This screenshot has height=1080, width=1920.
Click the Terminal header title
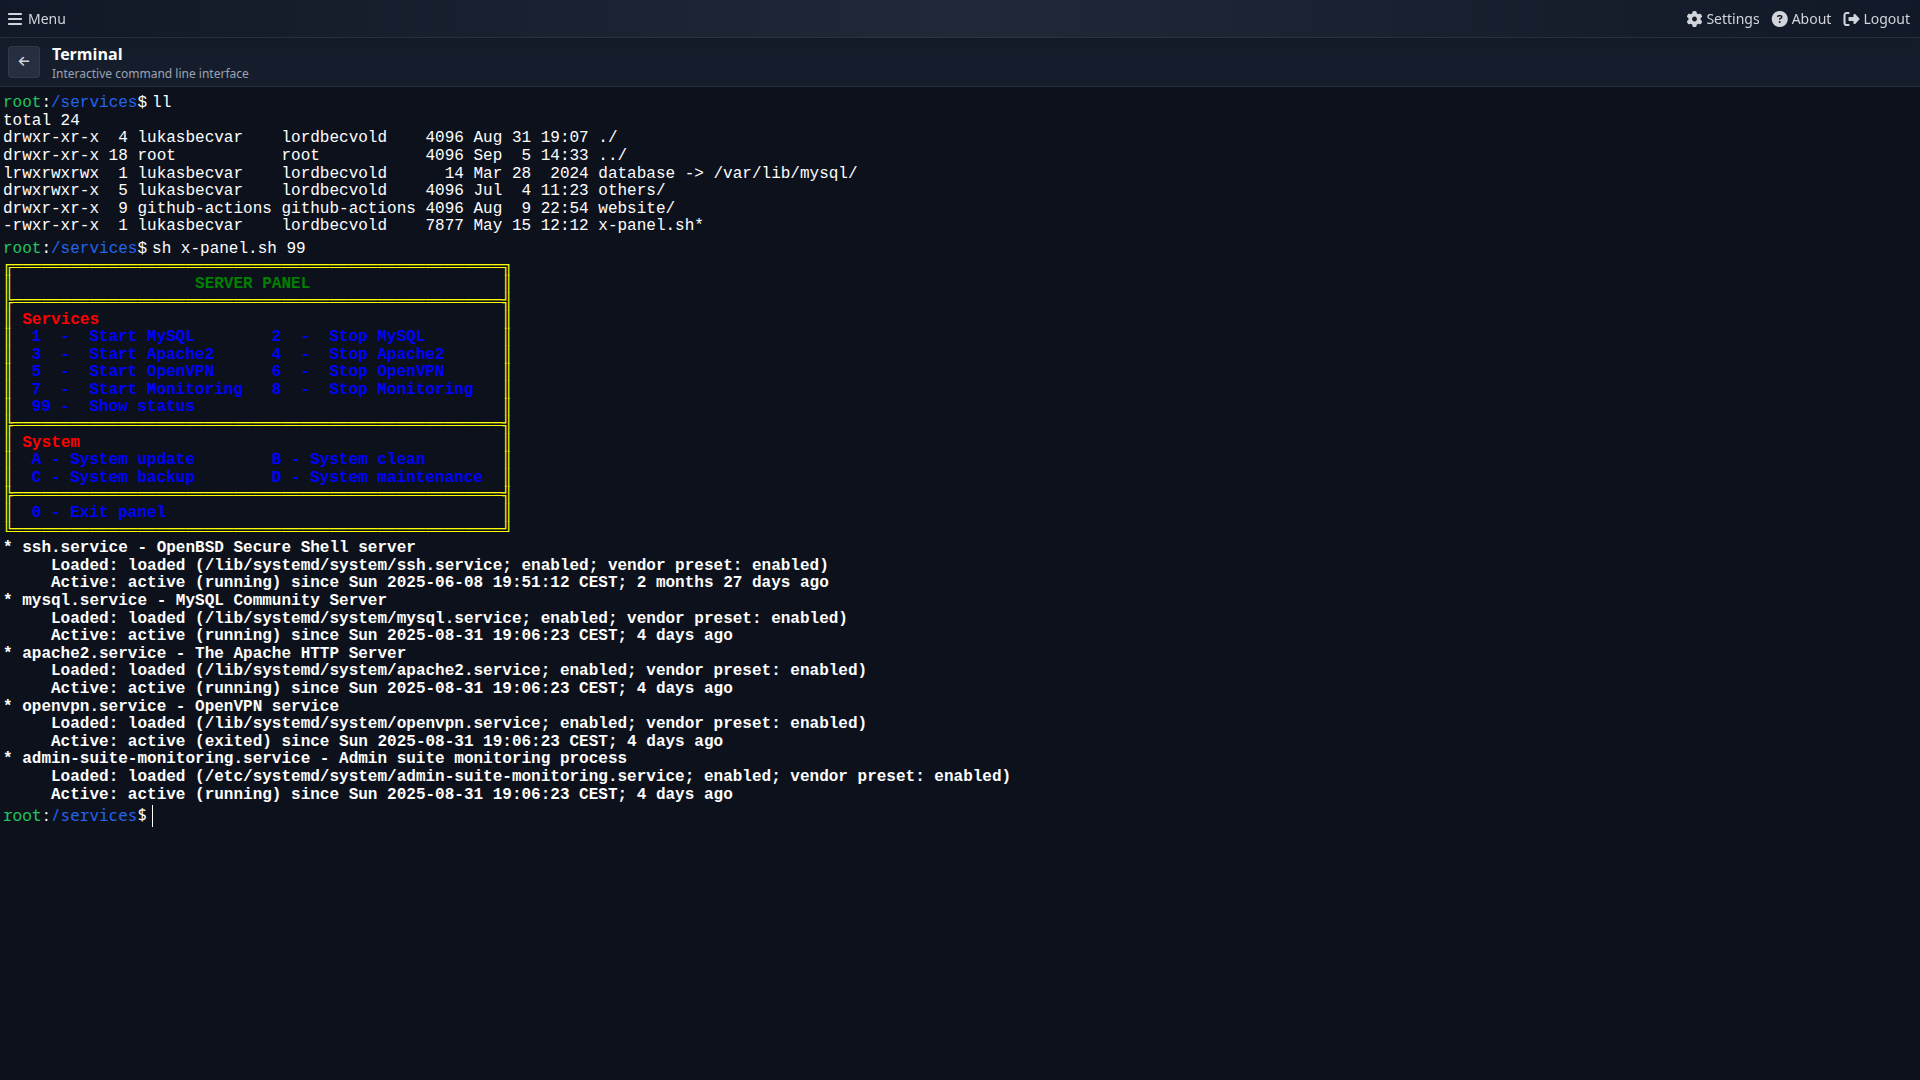[x=87, y=54]
